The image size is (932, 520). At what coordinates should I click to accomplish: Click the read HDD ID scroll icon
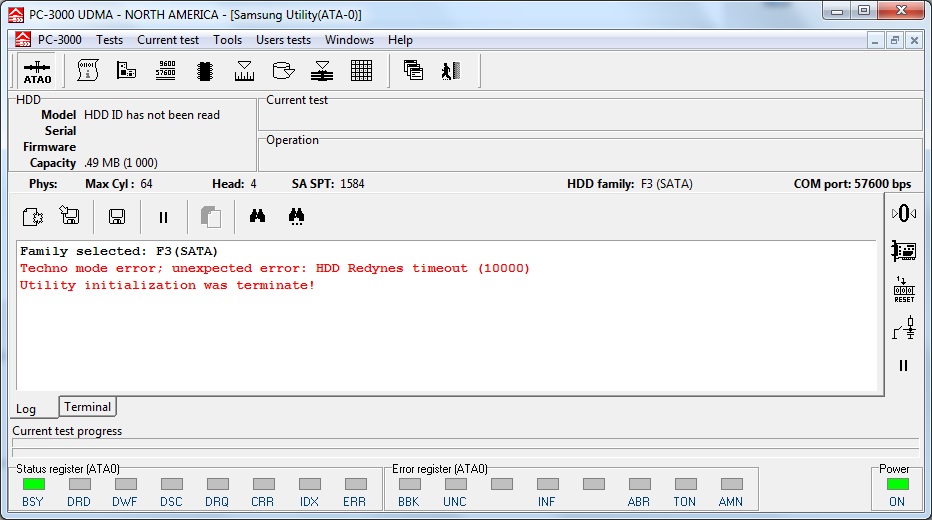tap(87, 71)
